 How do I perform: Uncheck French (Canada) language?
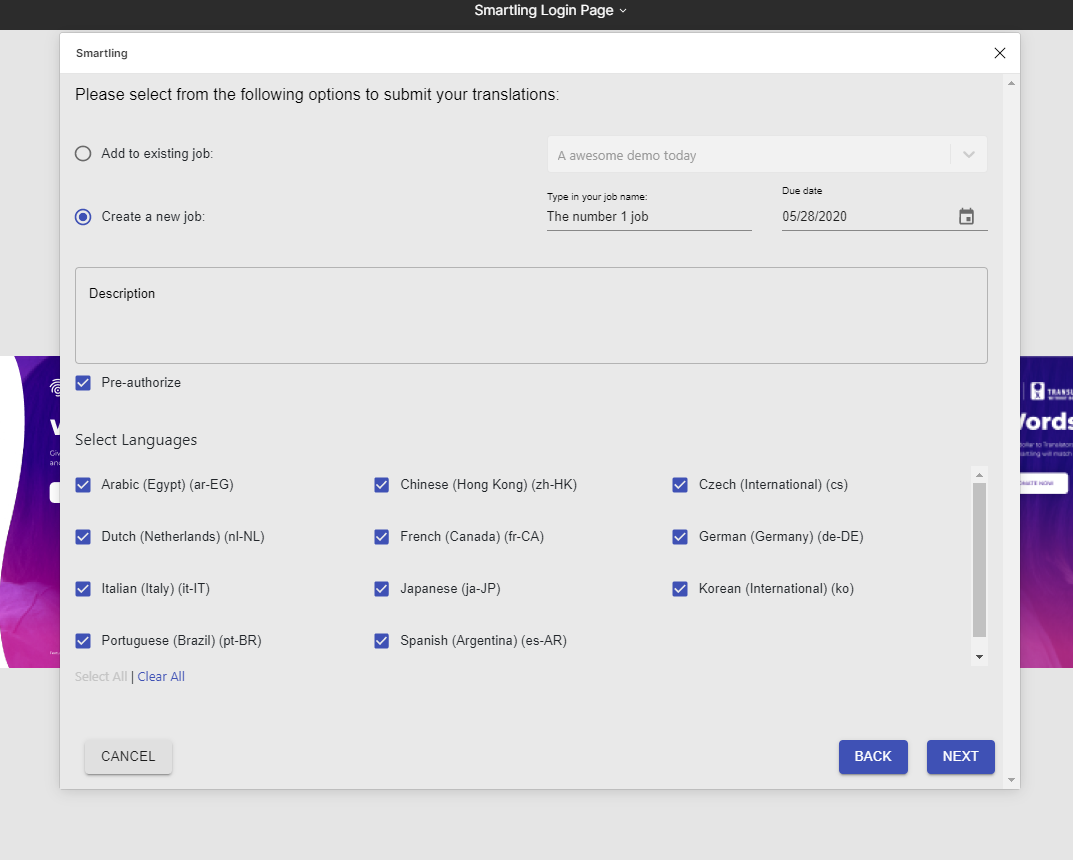(382, 537)
